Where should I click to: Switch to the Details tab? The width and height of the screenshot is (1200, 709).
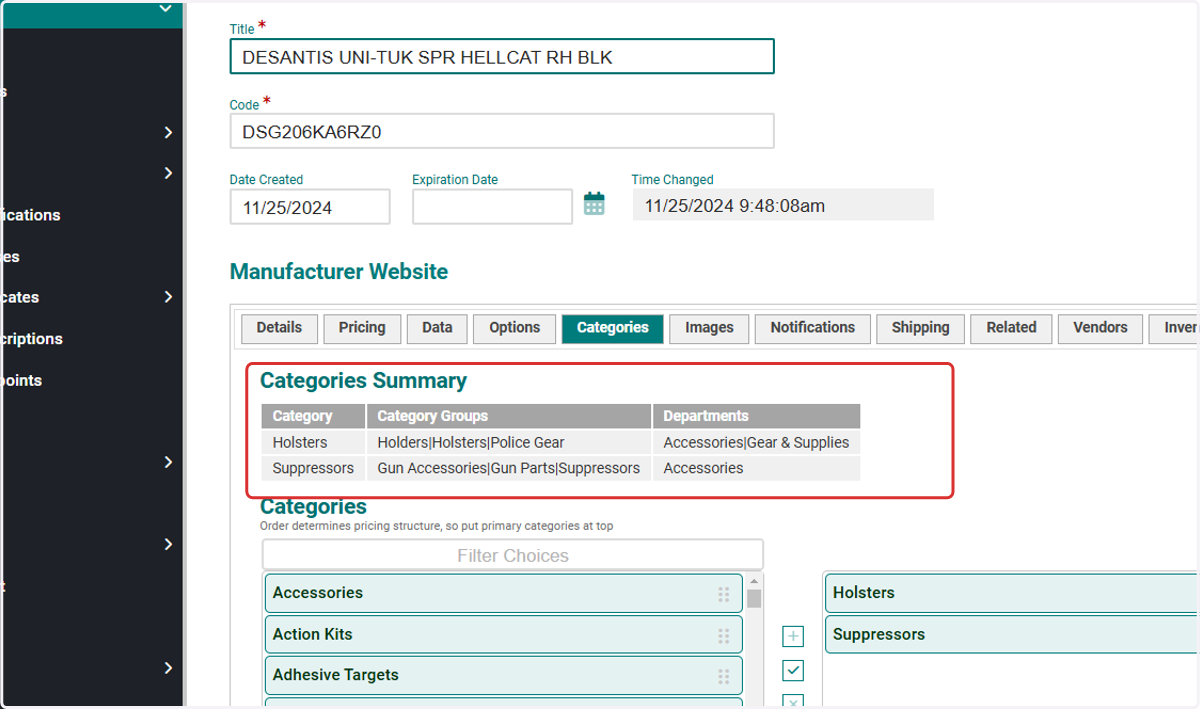pyautogui.click(x=279, y=328)
